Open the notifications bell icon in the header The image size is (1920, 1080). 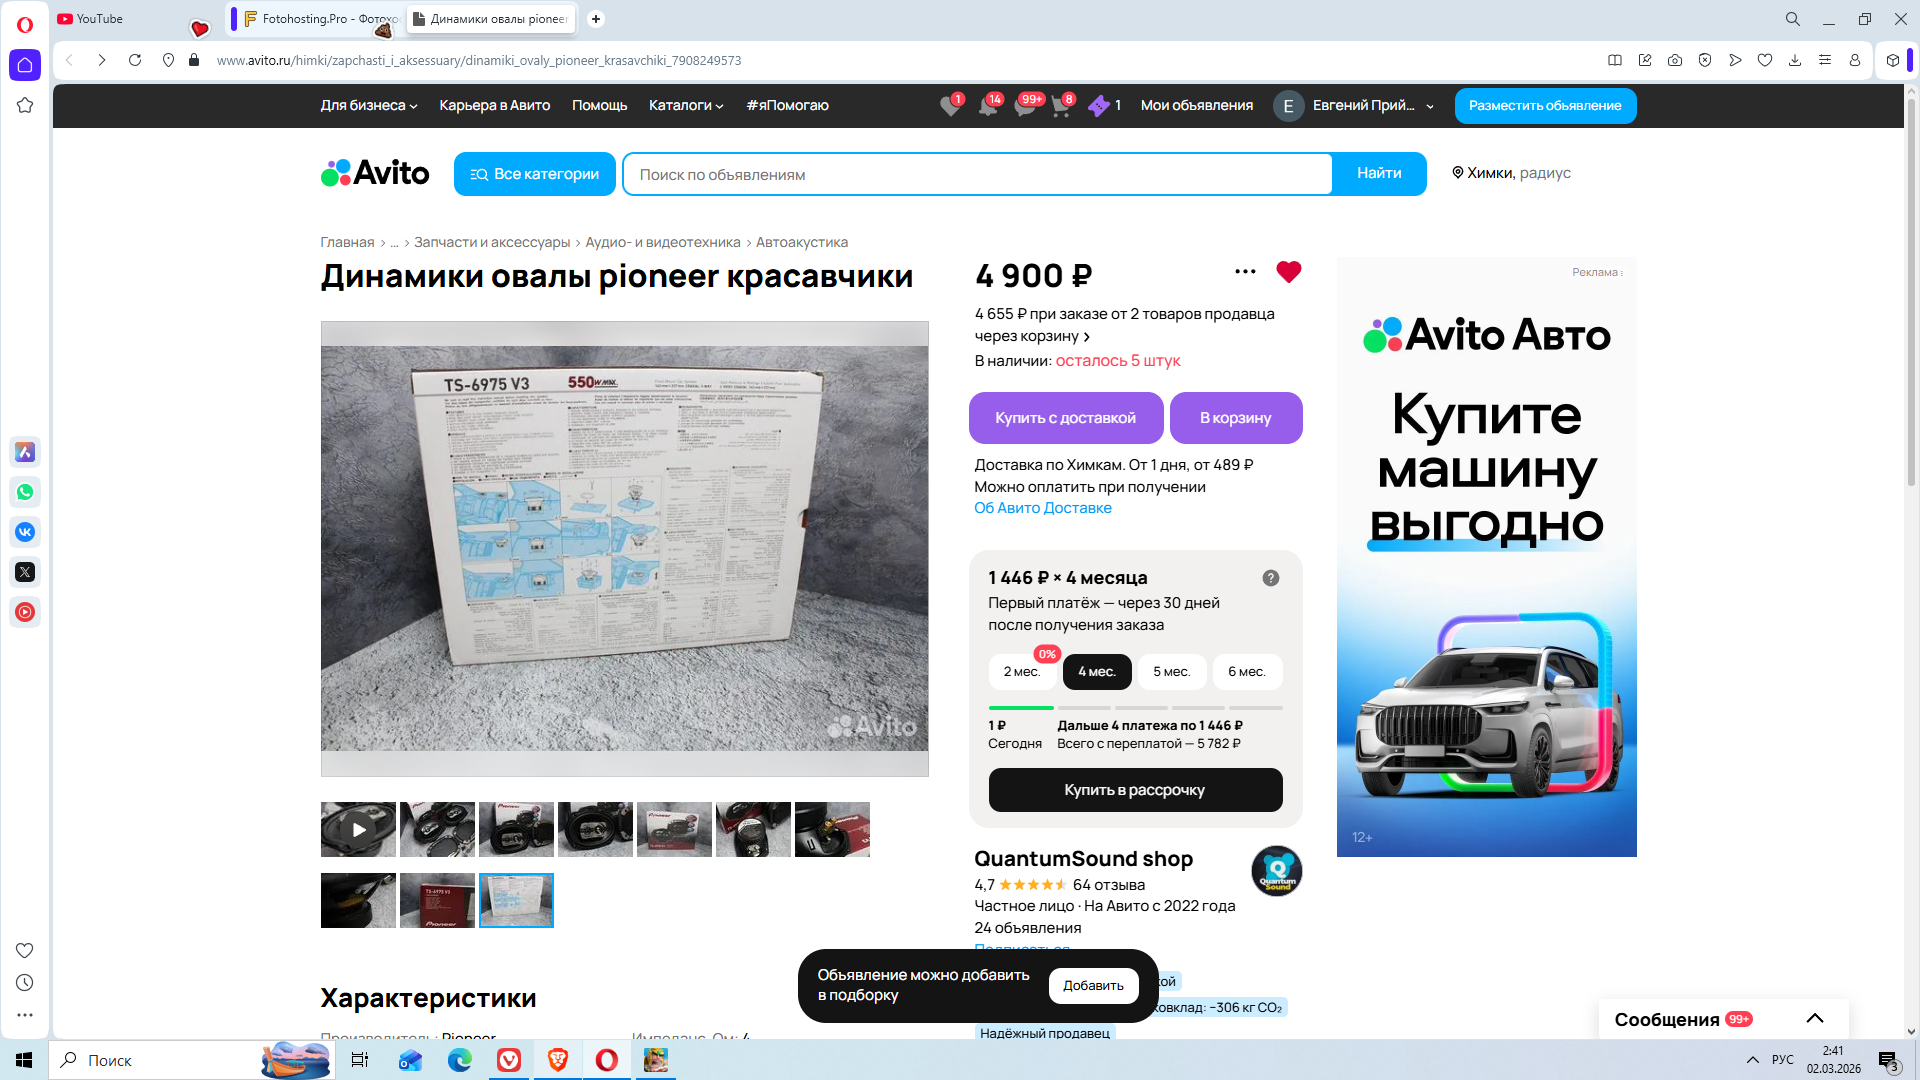click(988, 106)
